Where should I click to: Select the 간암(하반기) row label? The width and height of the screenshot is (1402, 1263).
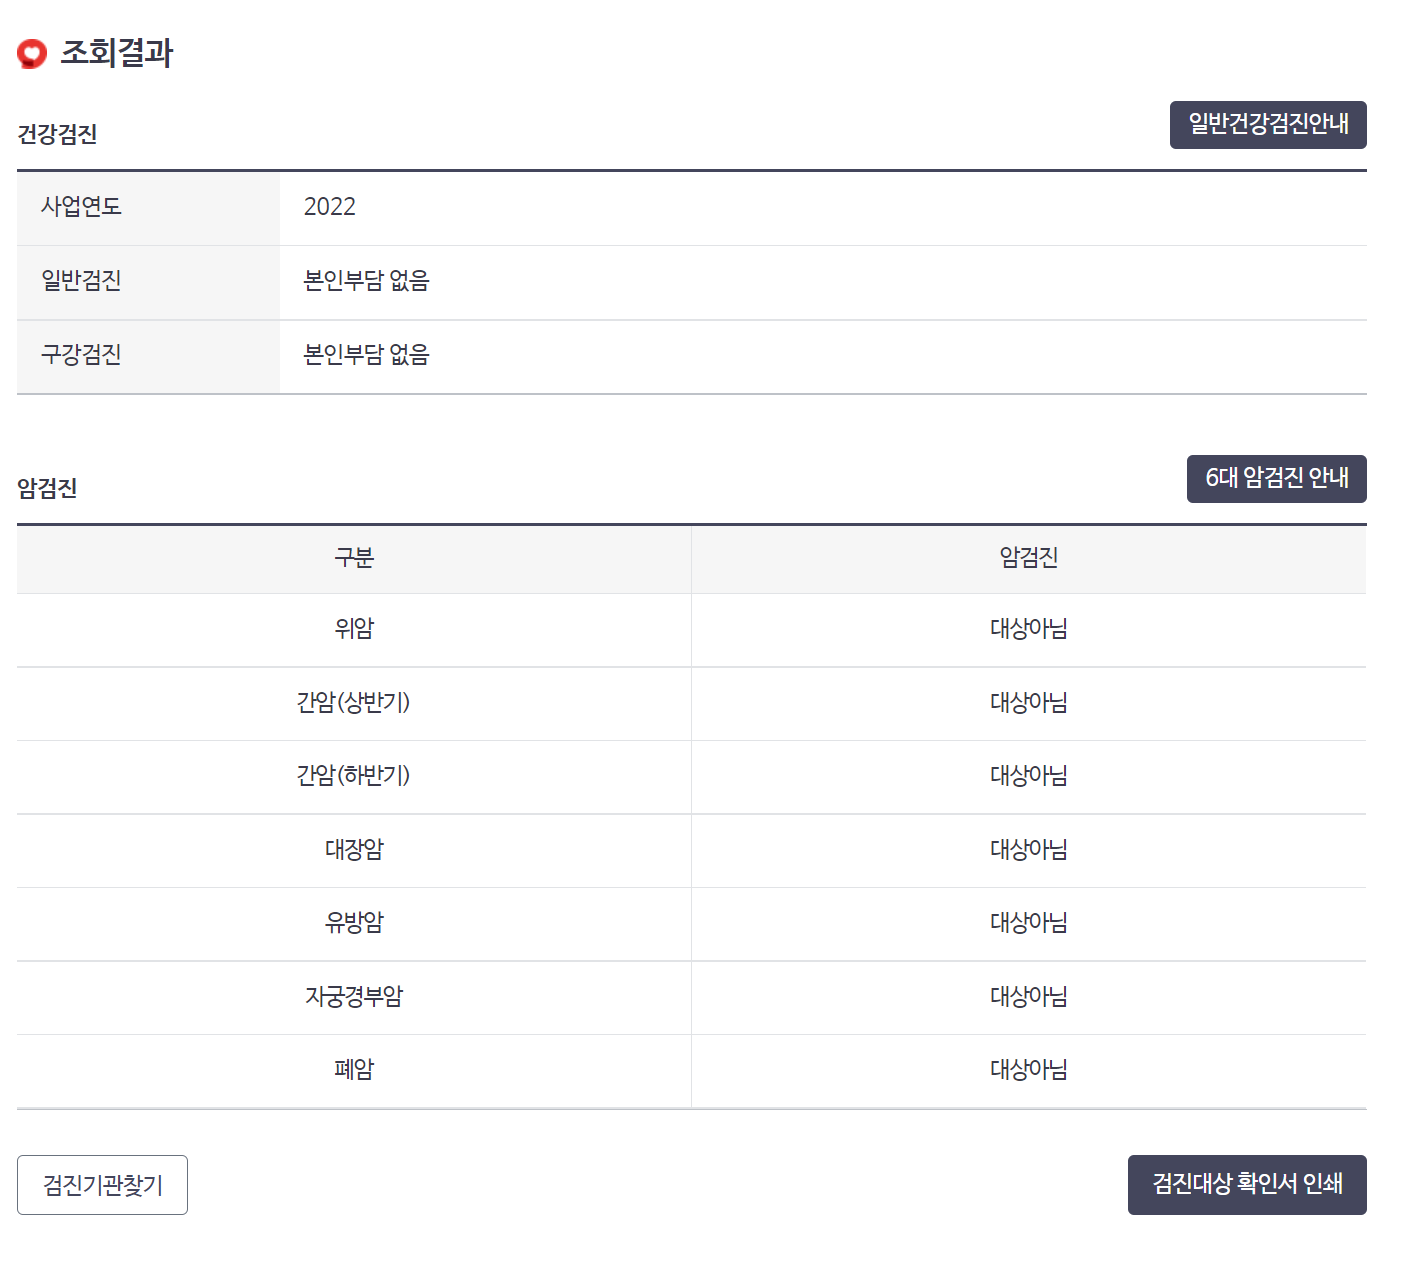(354, 775)
